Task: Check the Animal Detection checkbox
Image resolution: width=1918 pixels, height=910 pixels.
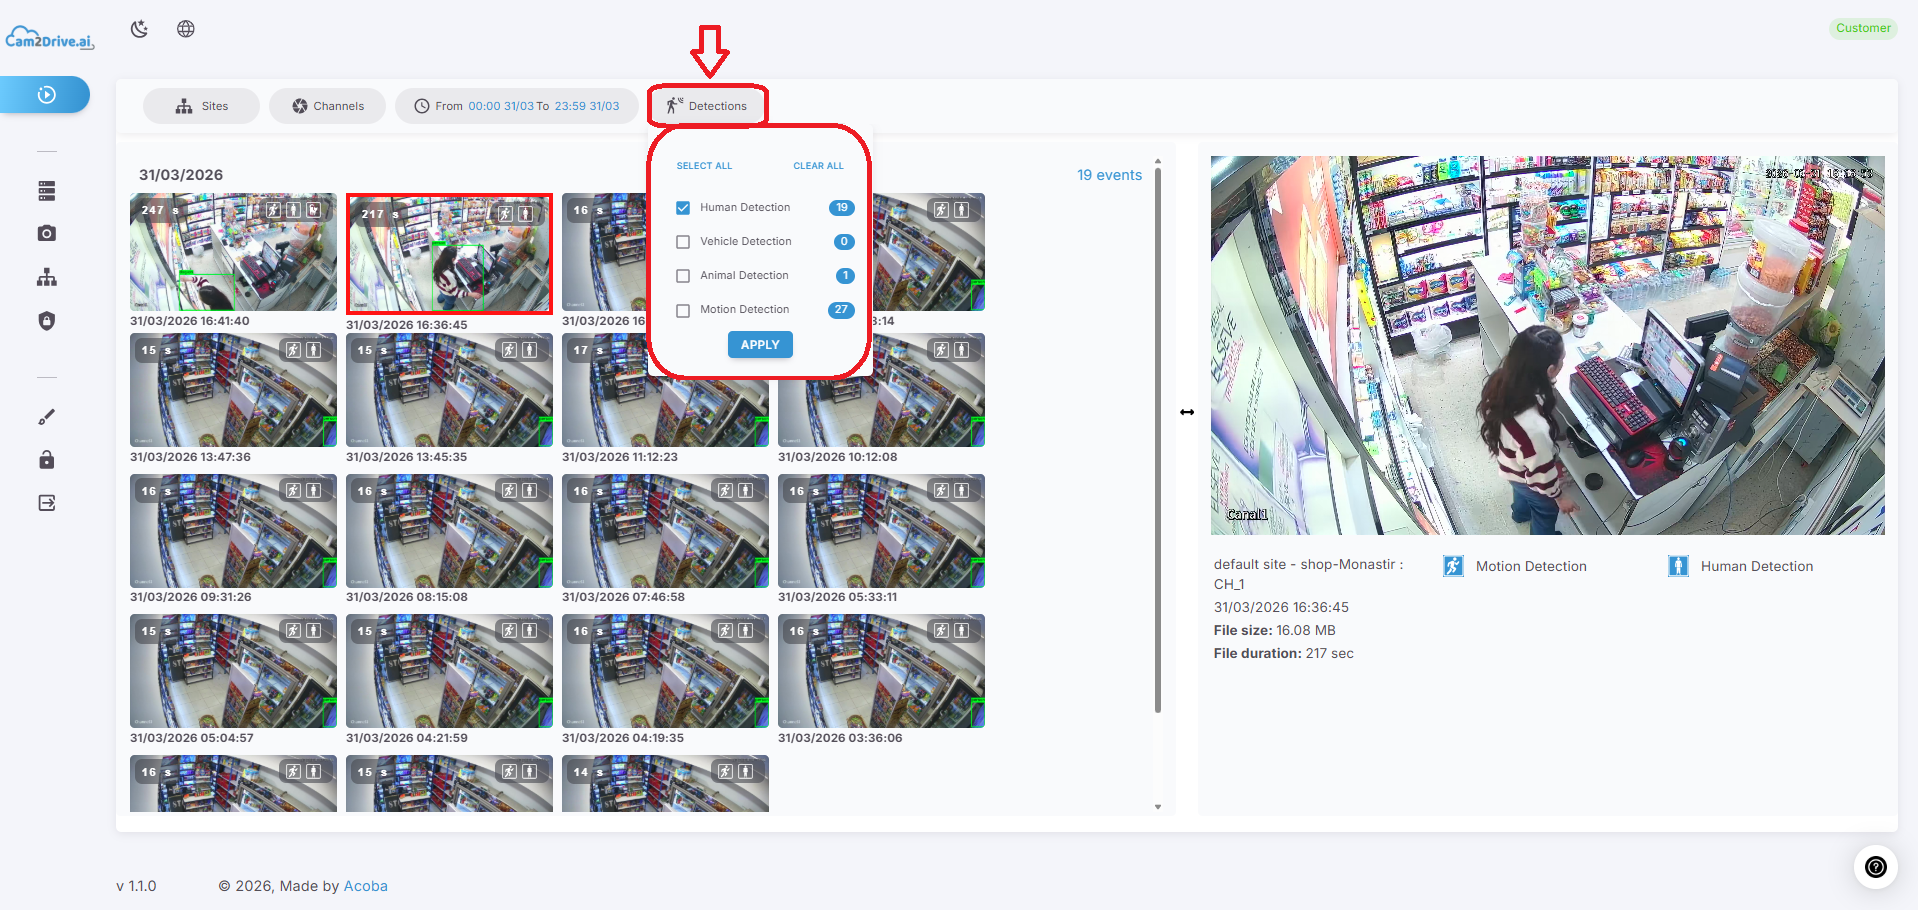Action: click(683, 276)
